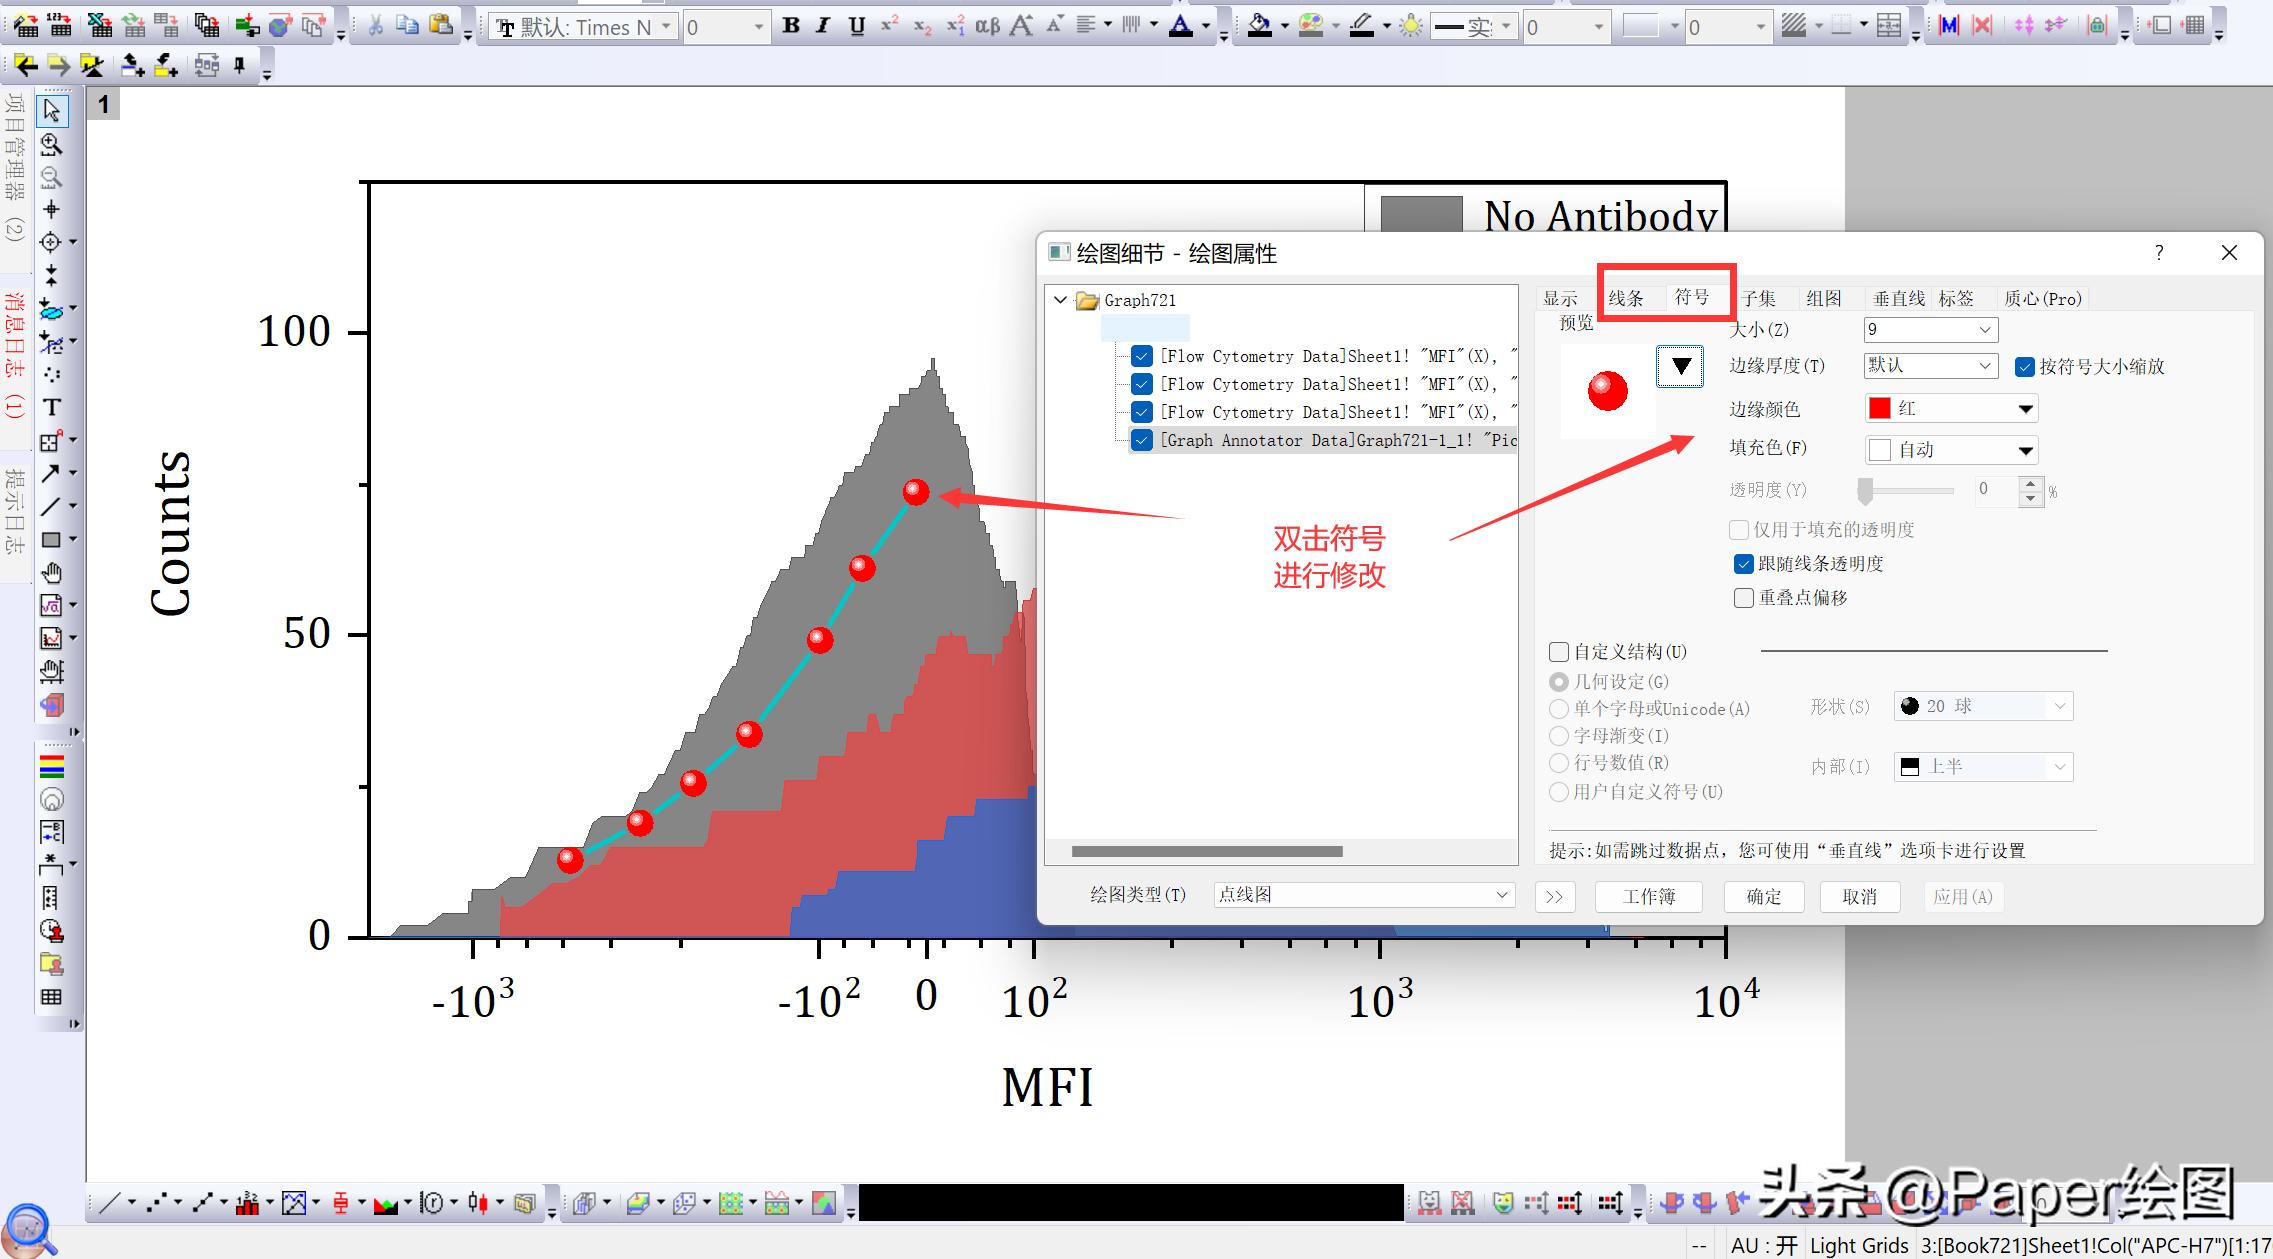Uncheck the second Flow Cytometry Data plot
Image resolution: width=2273 pixels, height=1259 pixels.
[x=1142, y=384]
